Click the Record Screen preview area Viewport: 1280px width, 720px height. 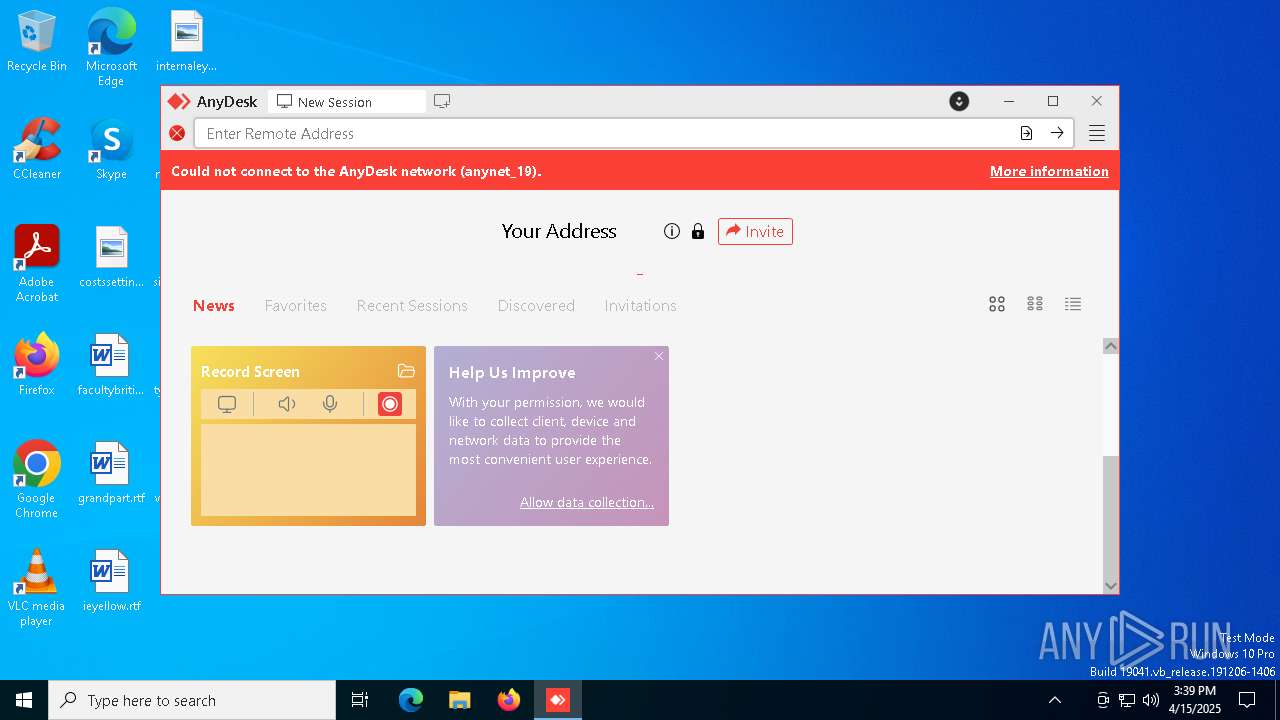click(x=308, y=470)
